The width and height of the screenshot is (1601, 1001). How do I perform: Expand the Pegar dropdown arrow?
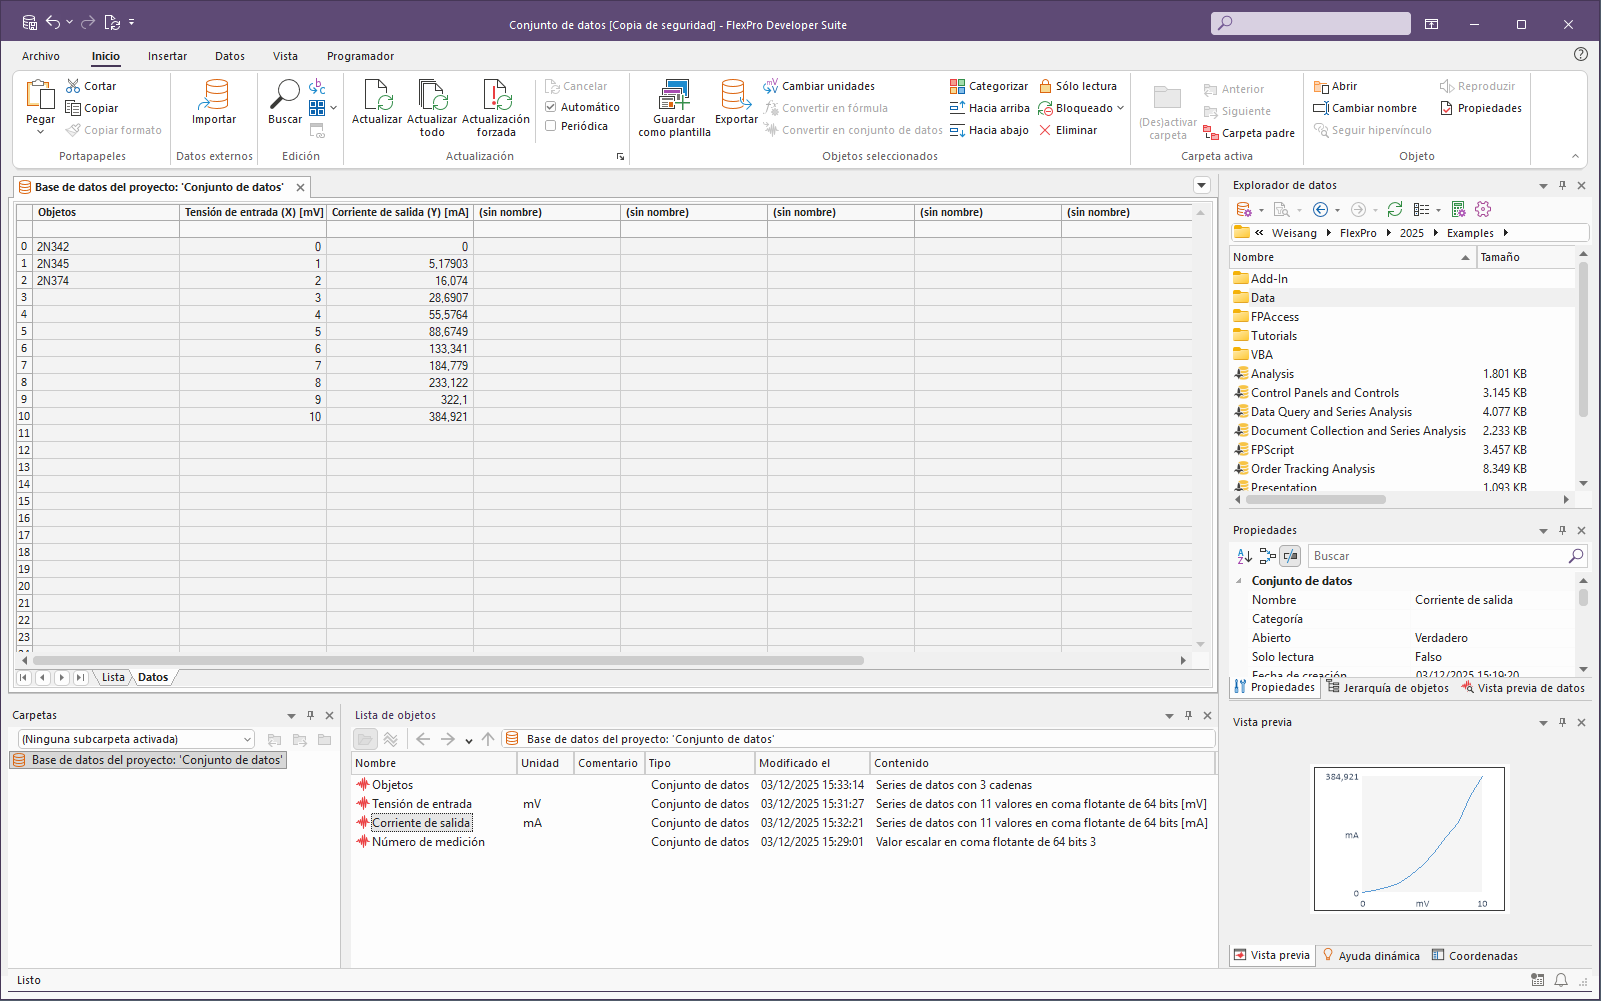(x=41, y=132)
